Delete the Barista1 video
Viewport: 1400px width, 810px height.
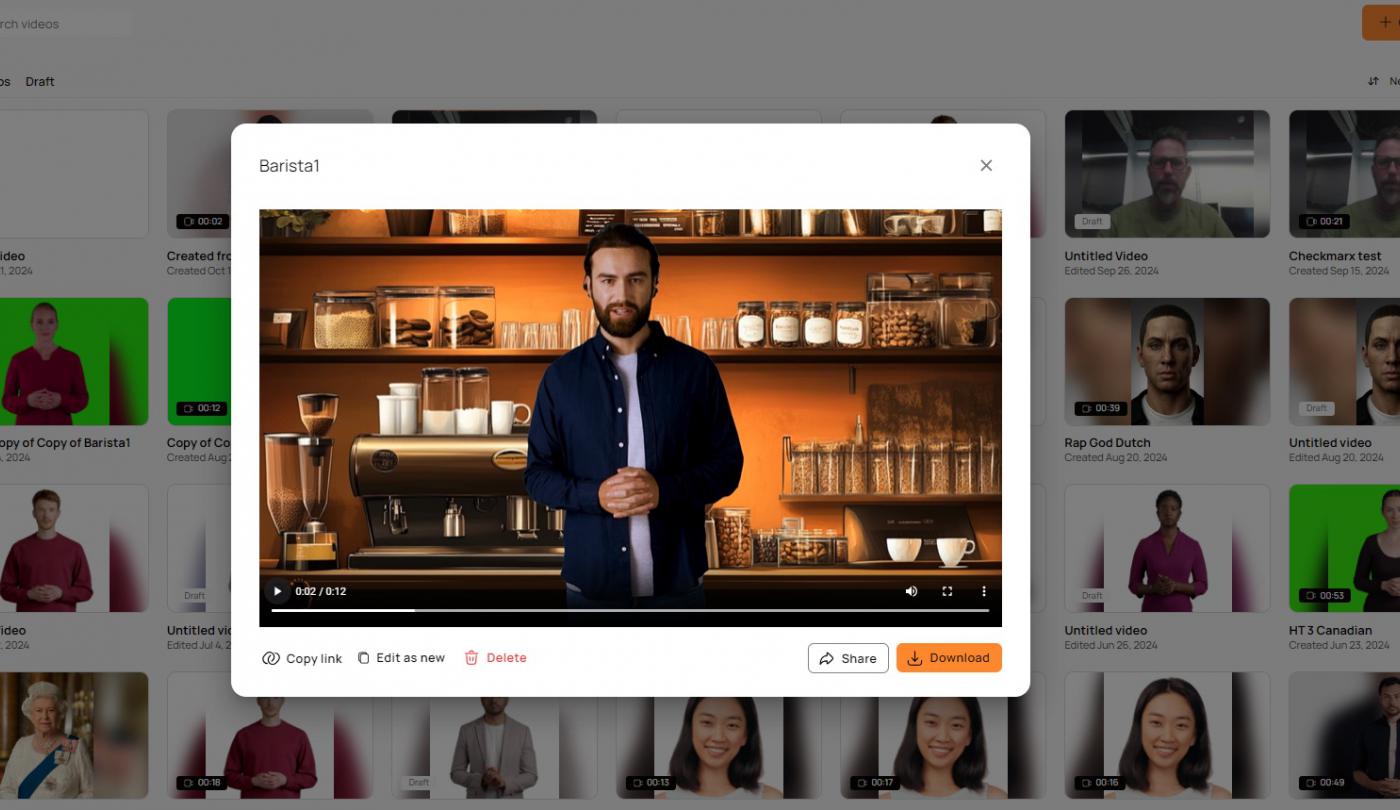[495, 658]
